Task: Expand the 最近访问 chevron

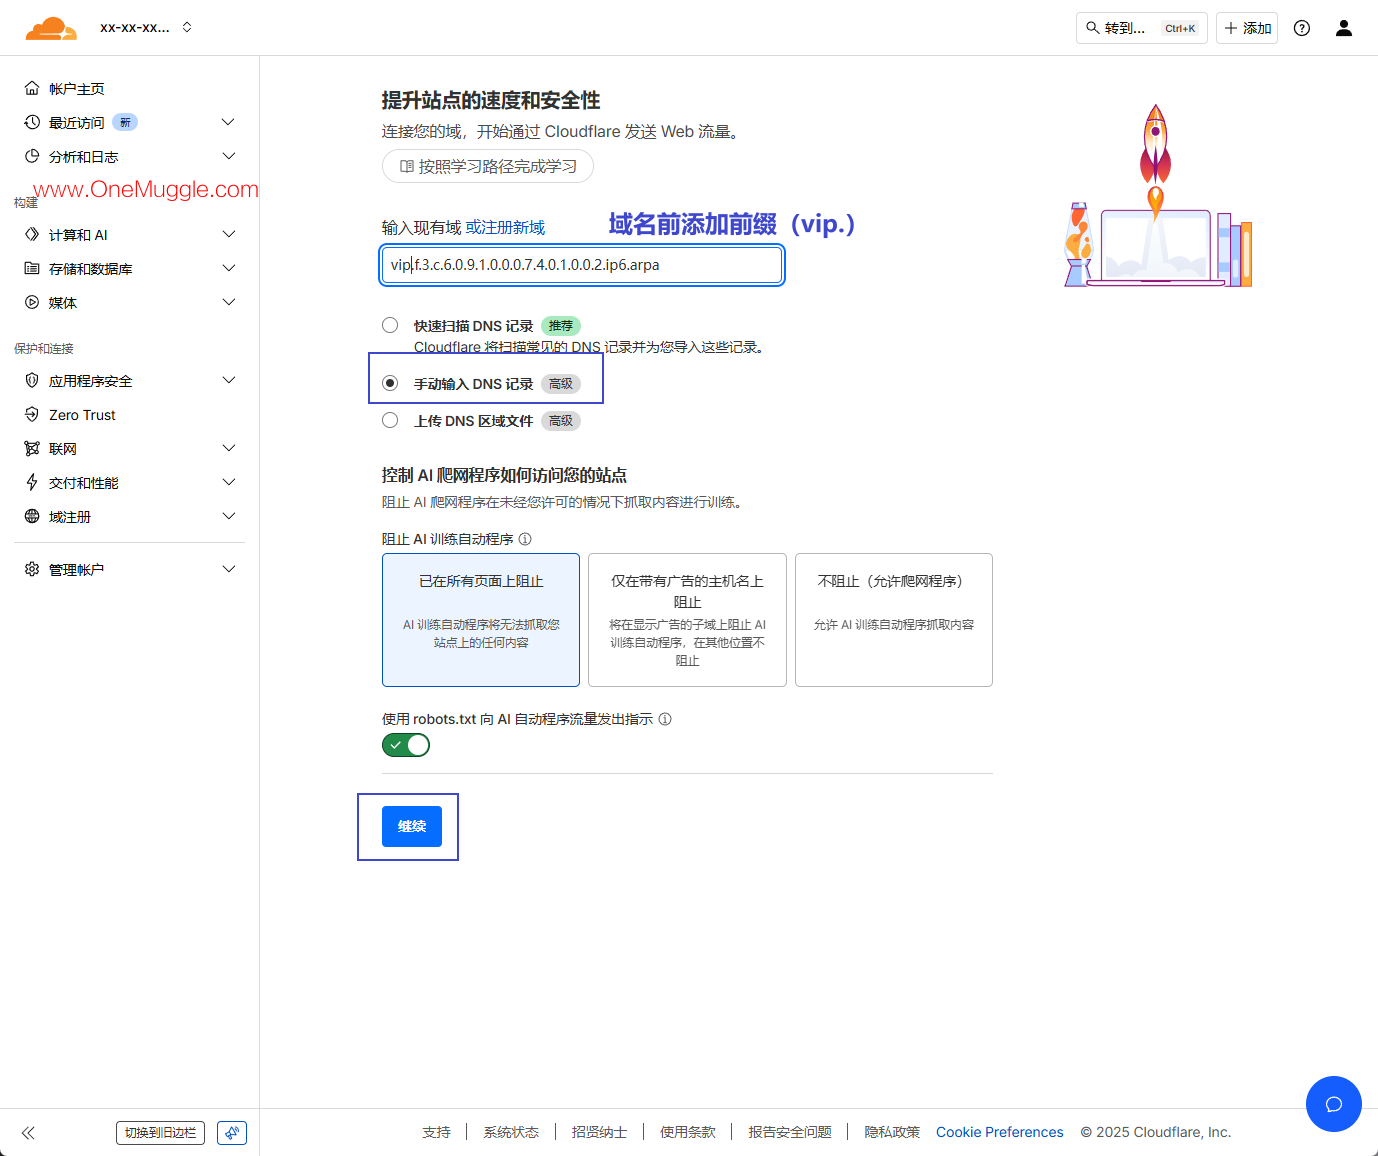Action: pyautogui.click(x=228, y=122)
